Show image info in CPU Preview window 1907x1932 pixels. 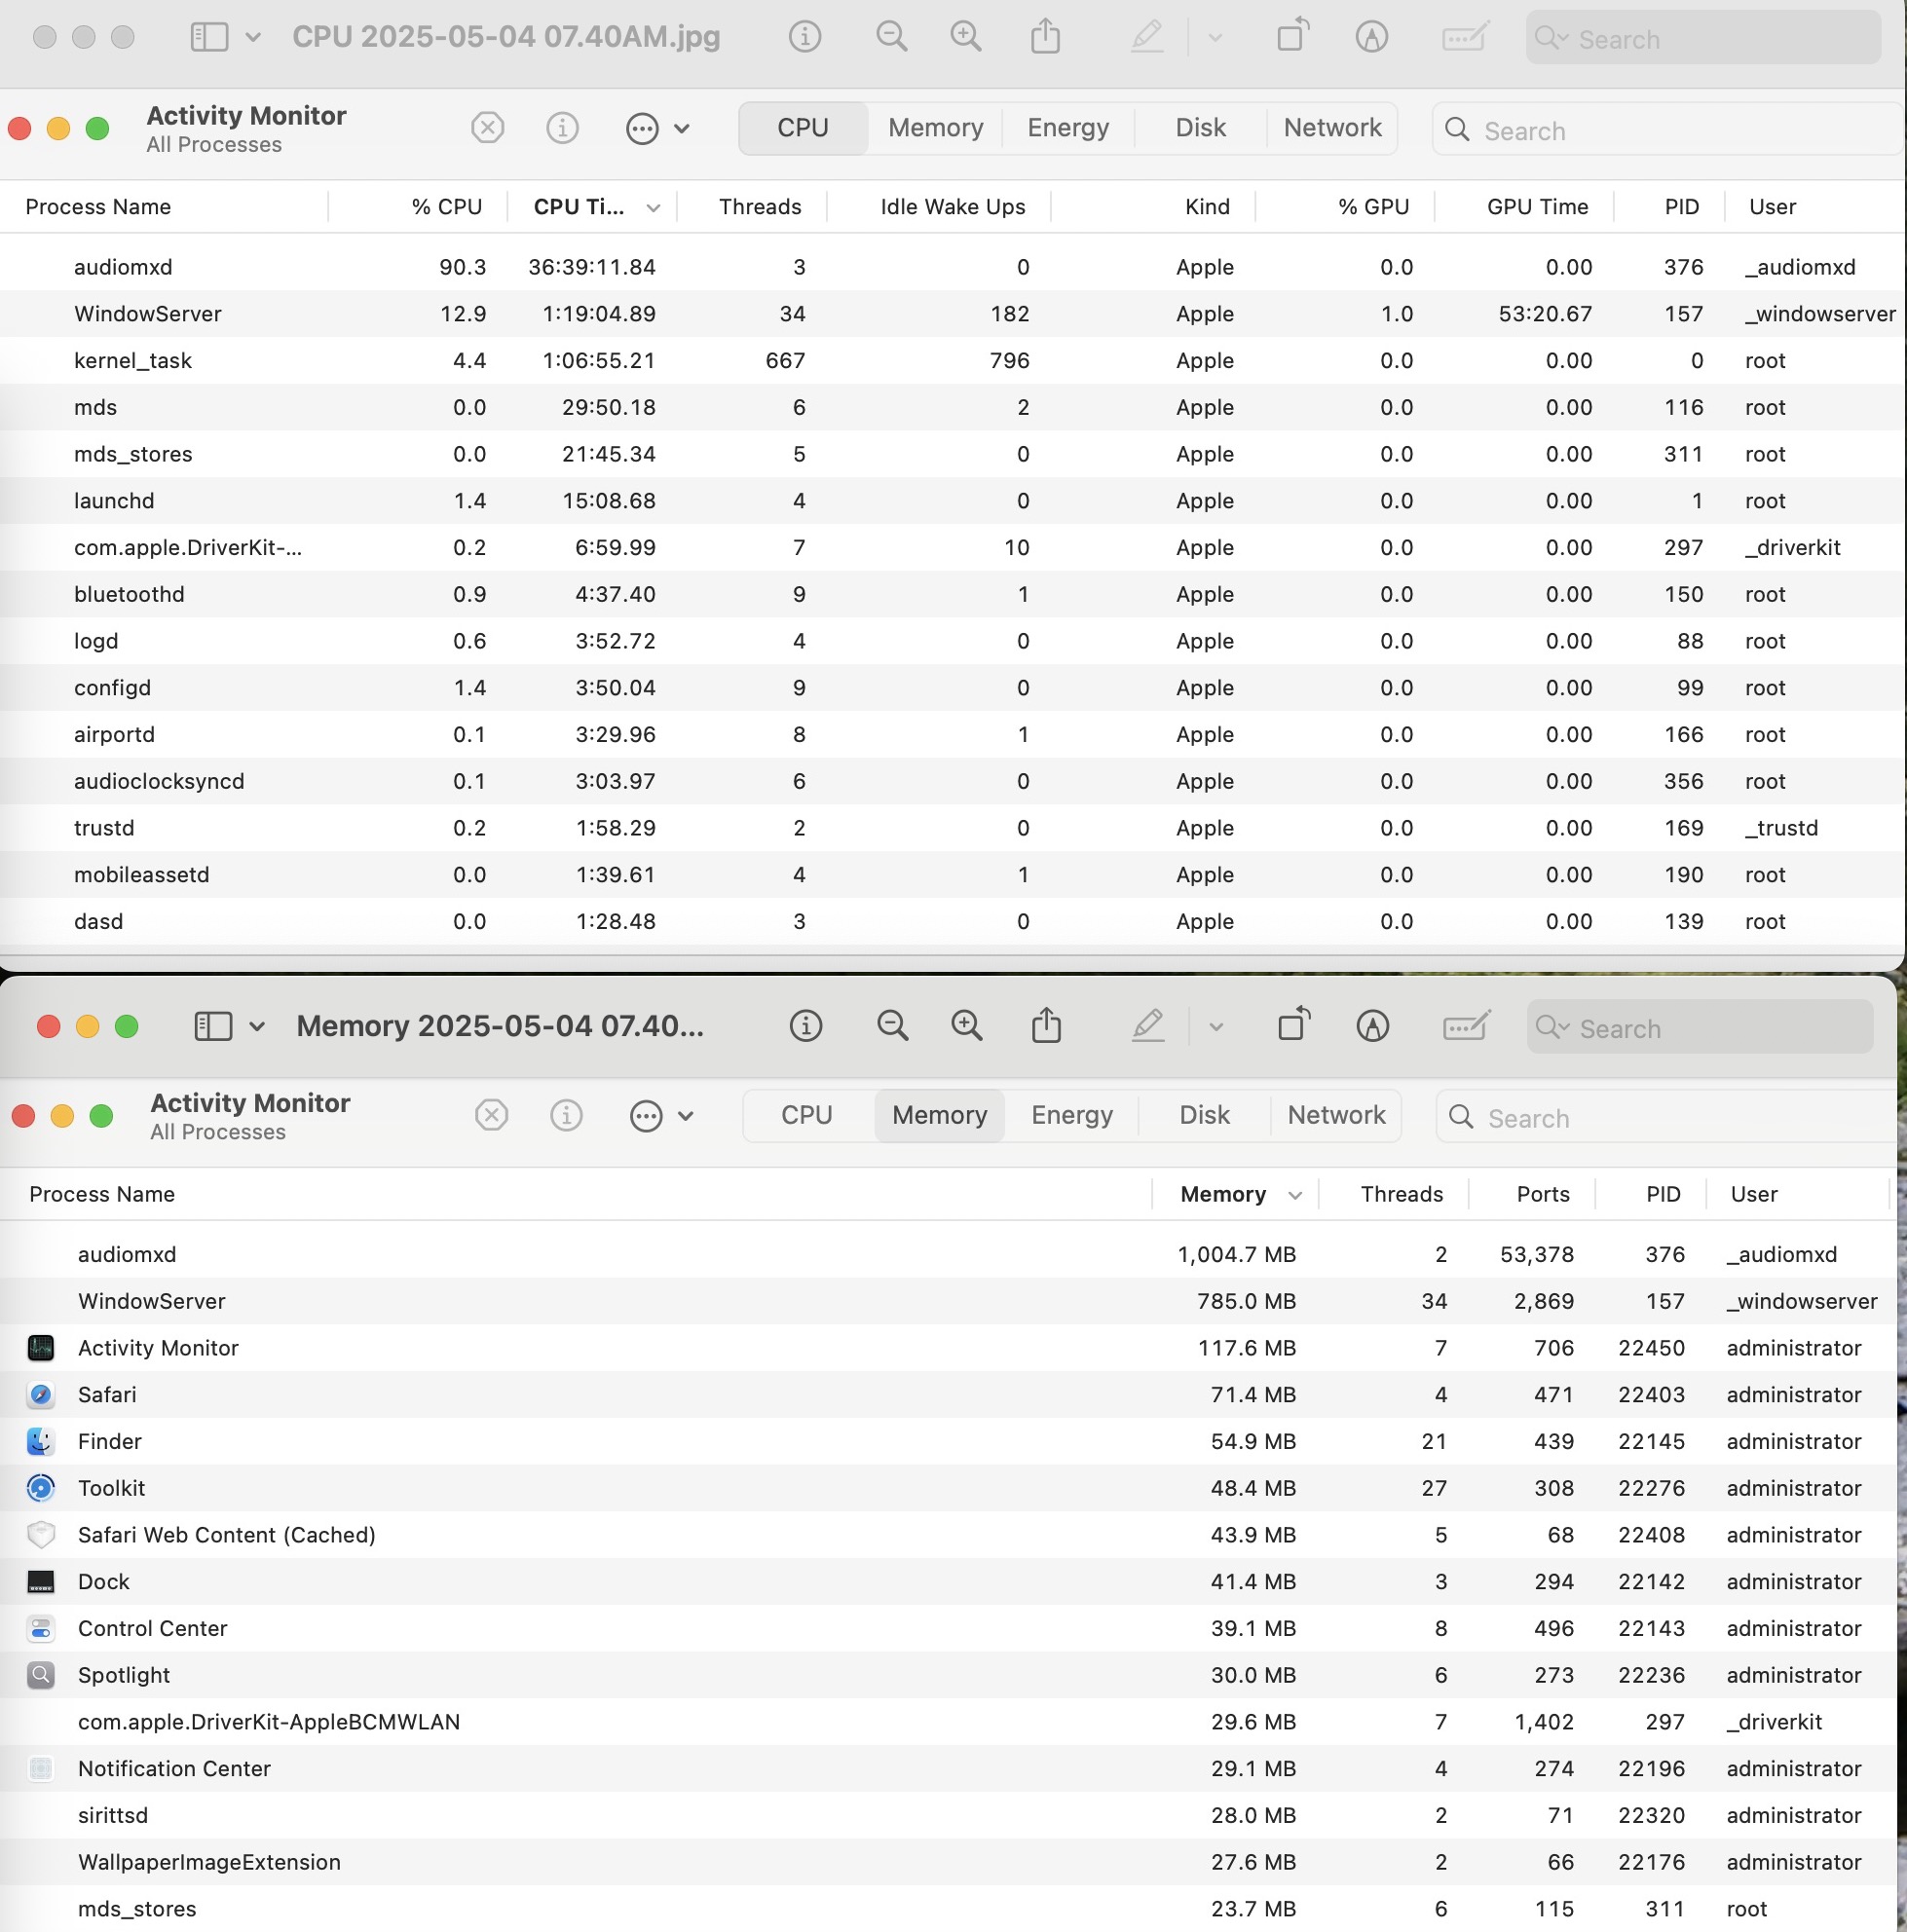pos(805,37)
